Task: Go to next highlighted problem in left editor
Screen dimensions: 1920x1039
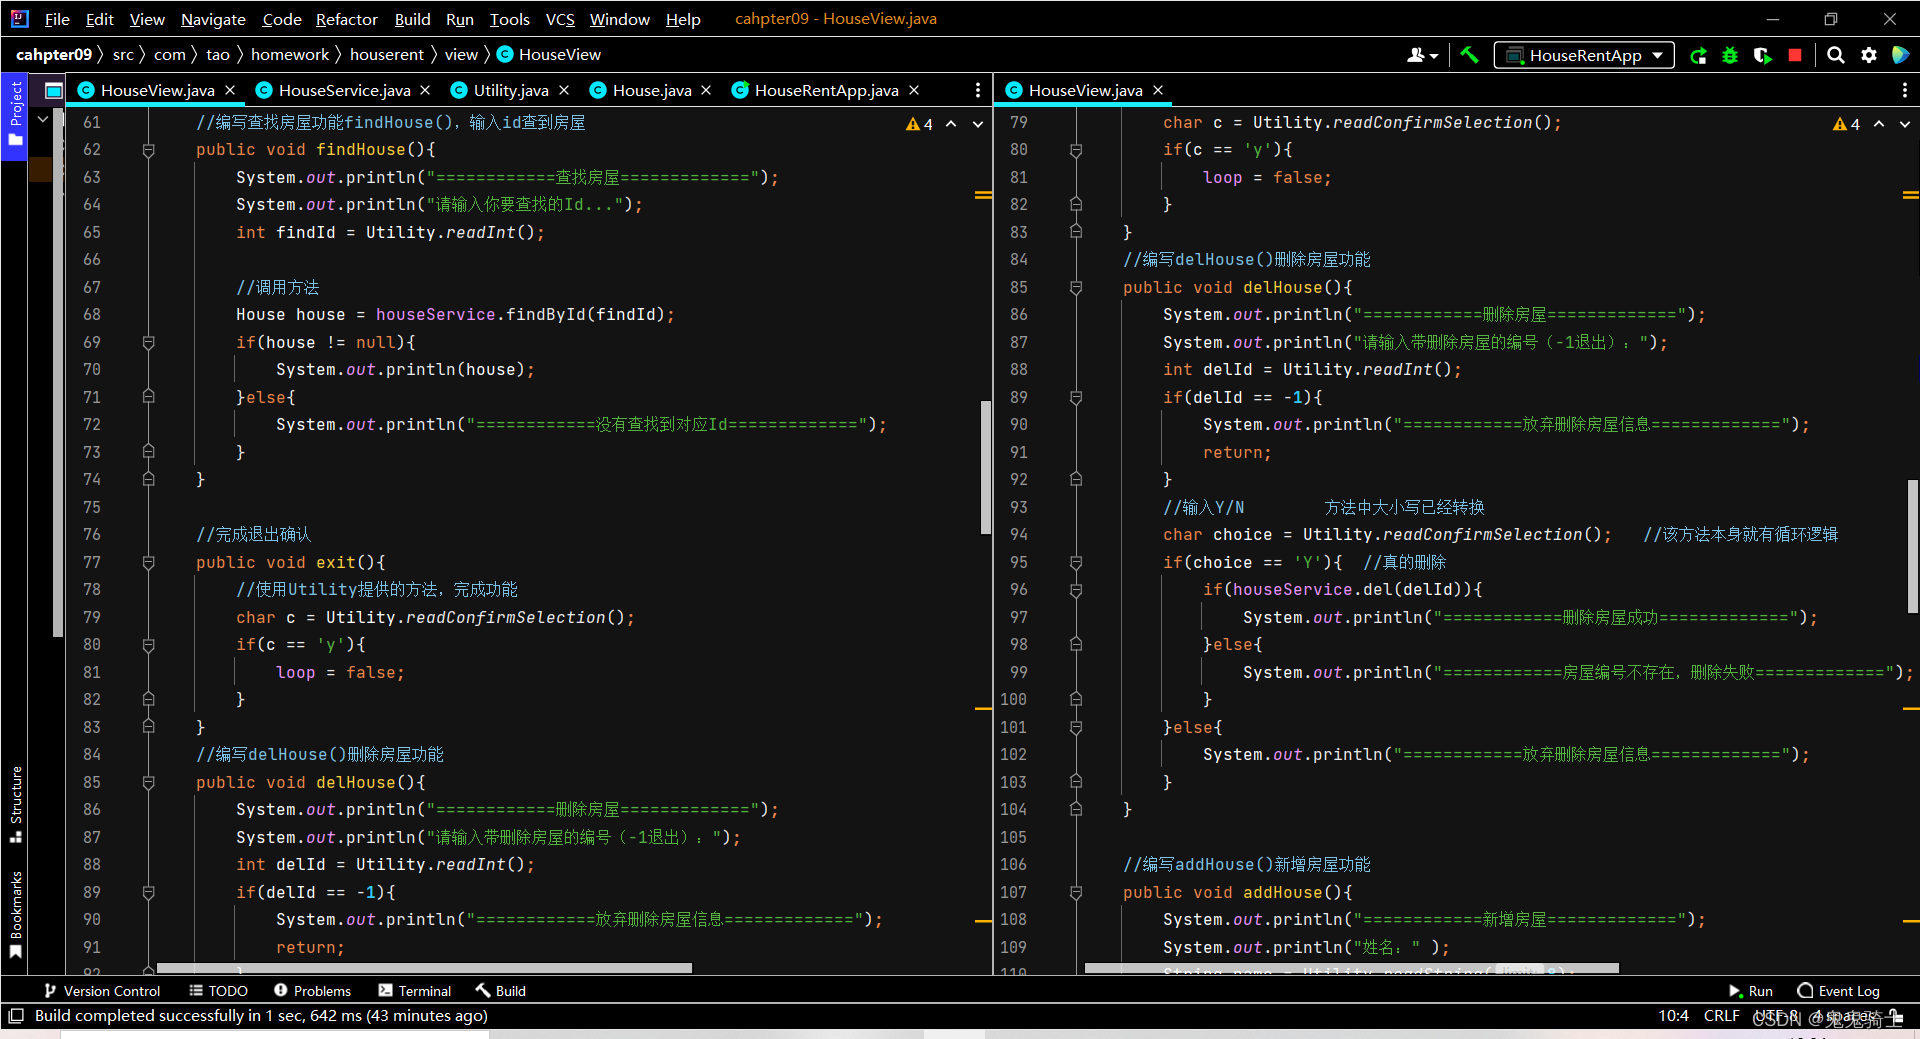Action: [x=978, y=124]
